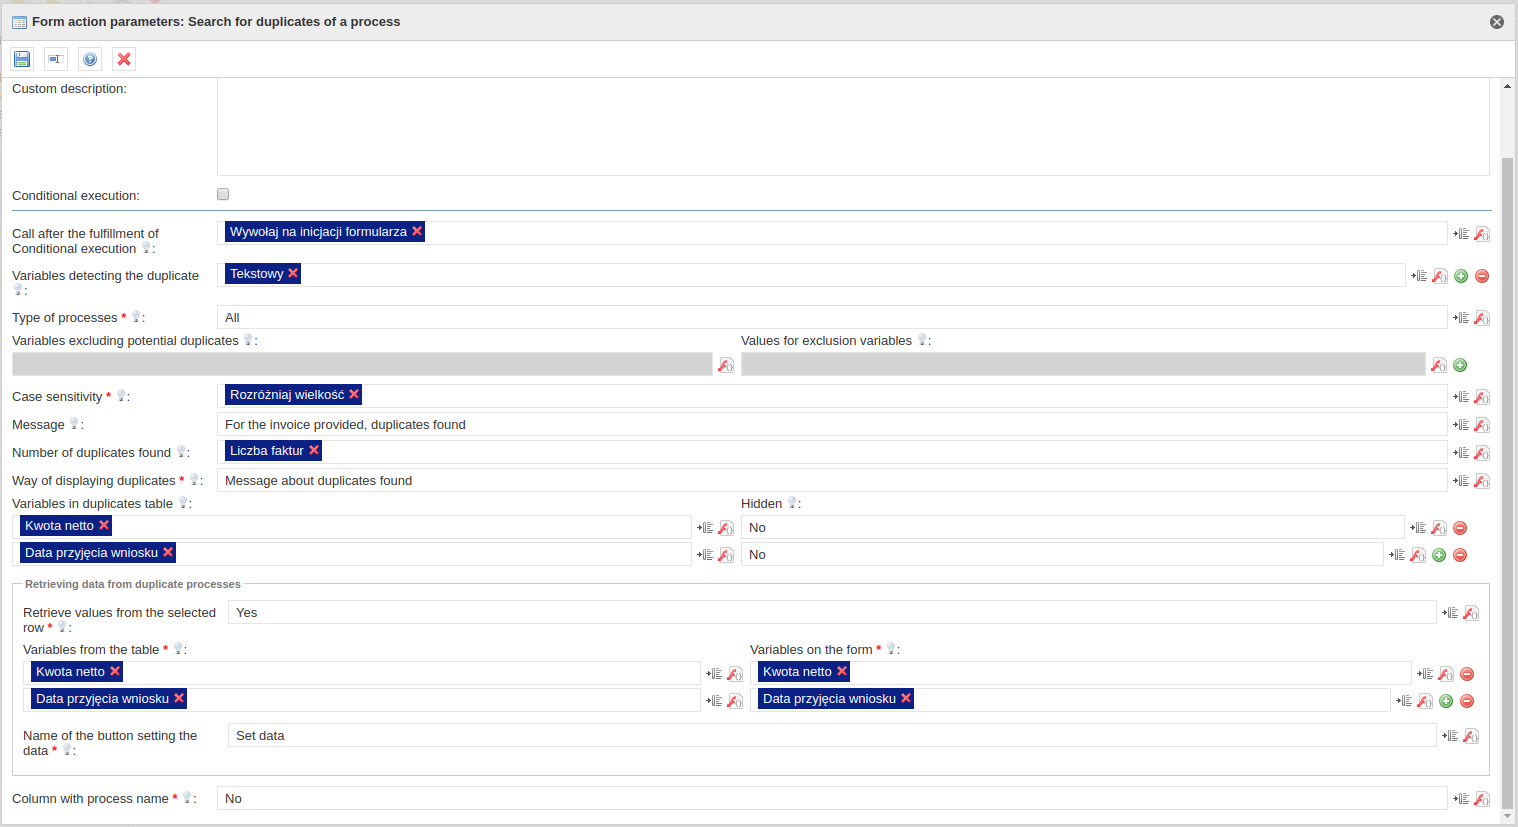Show hint bulb for Case sensitivity
Viewport: 1518px width, 827px height.
tap(121, 396)
